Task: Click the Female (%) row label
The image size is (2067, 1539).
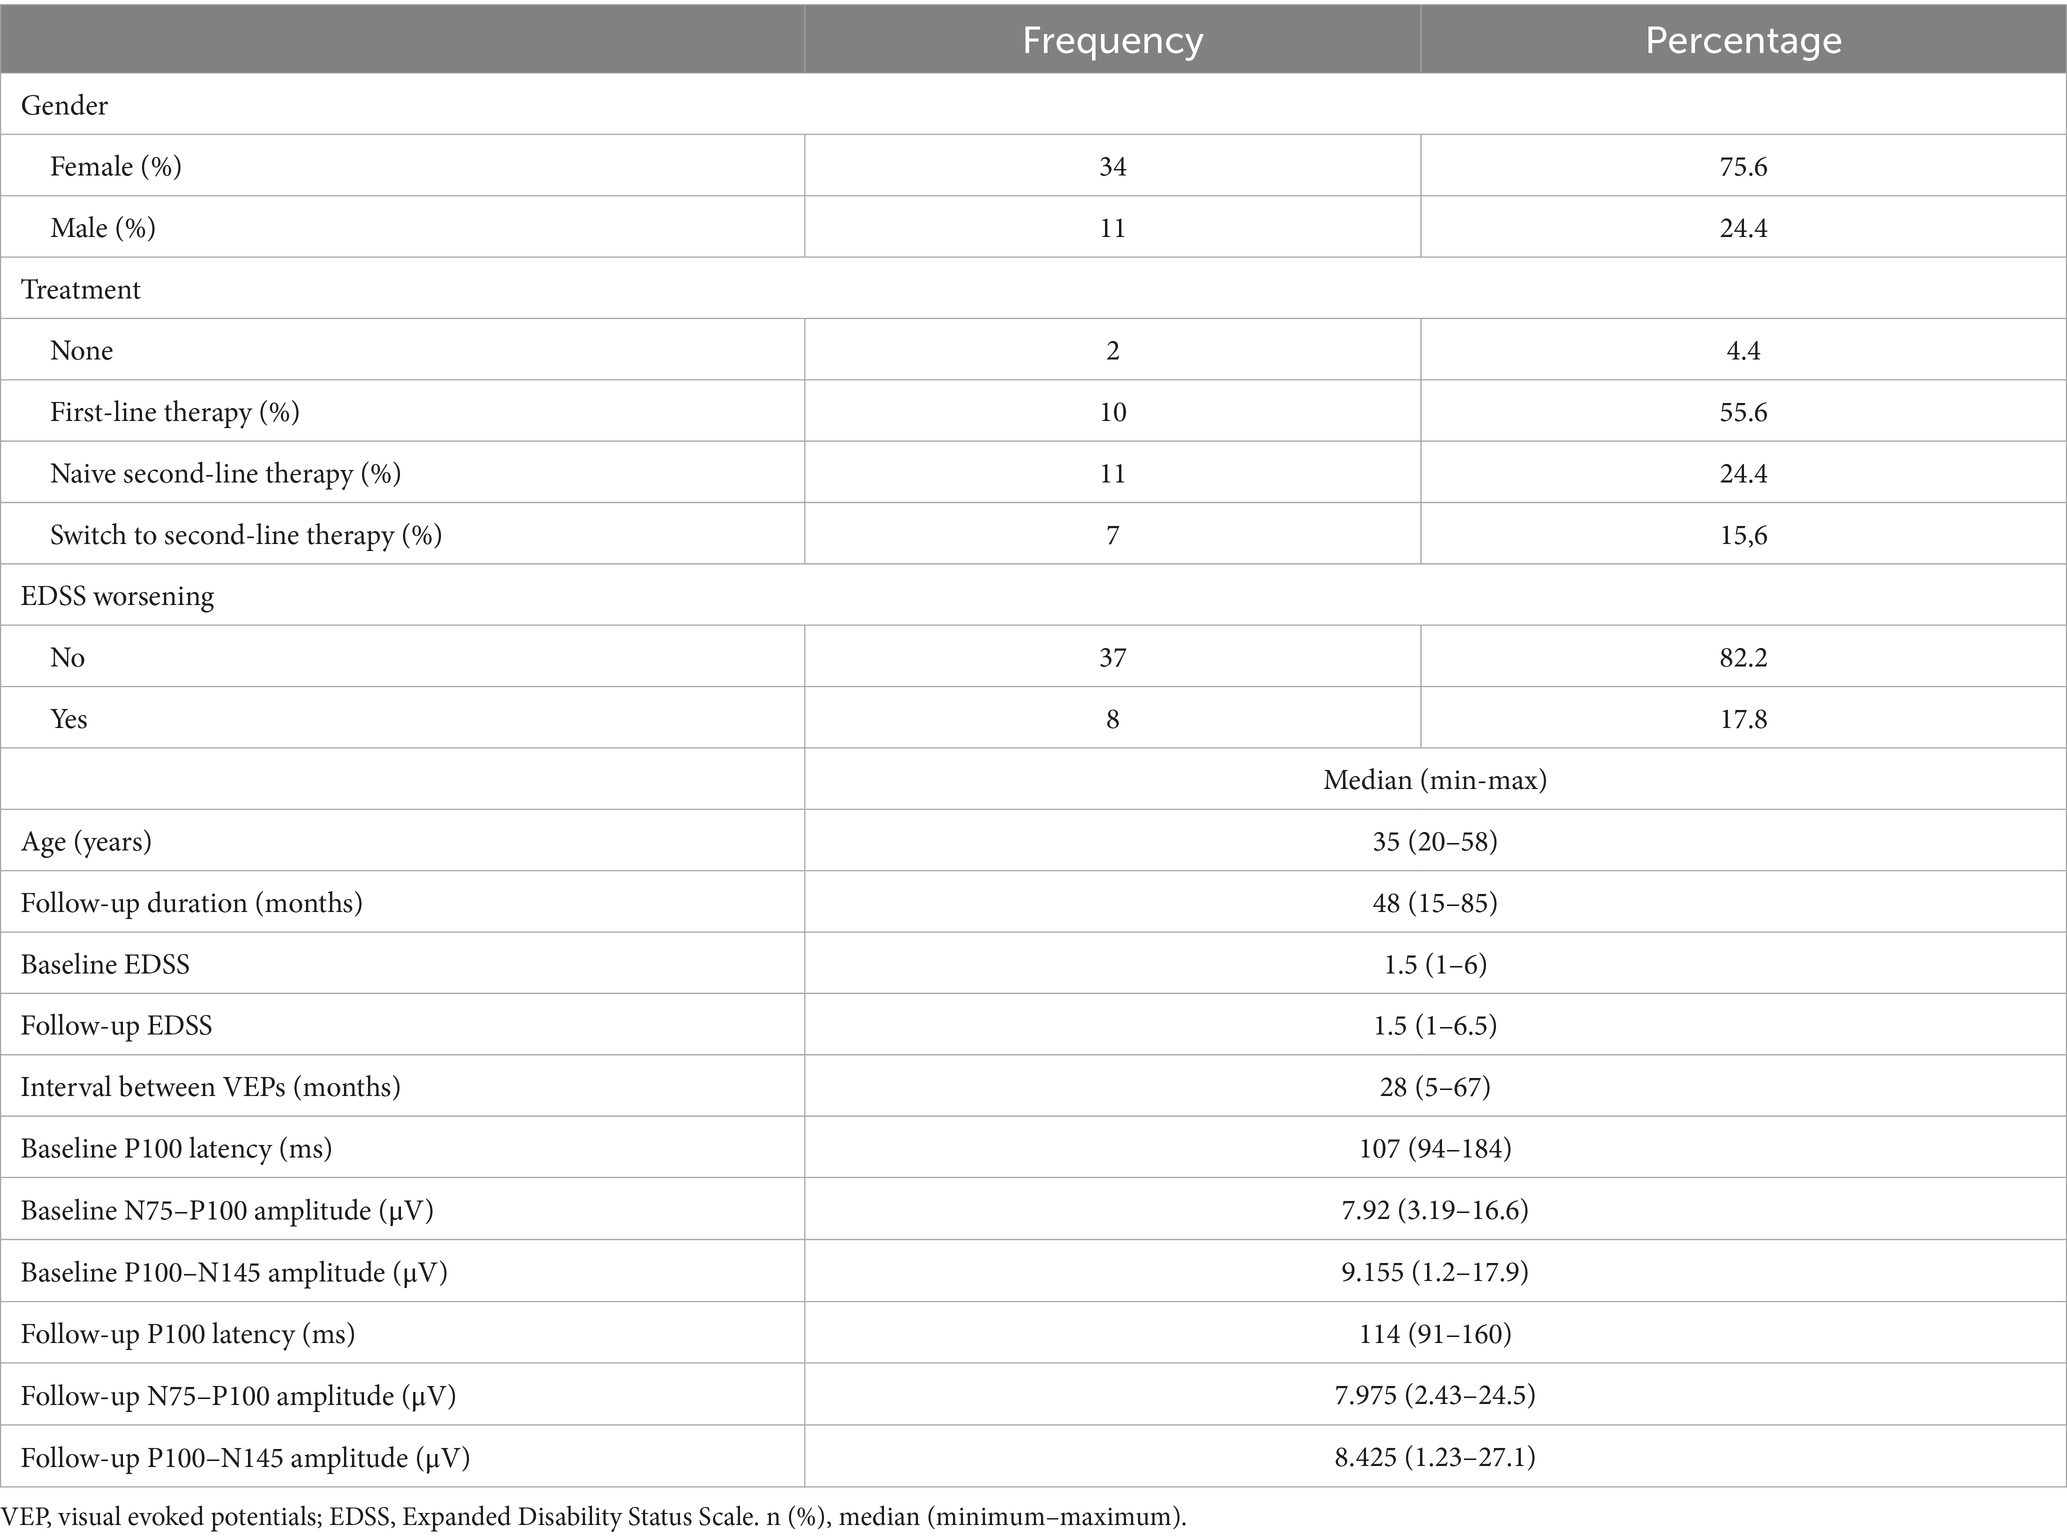Action: point(116,166)
